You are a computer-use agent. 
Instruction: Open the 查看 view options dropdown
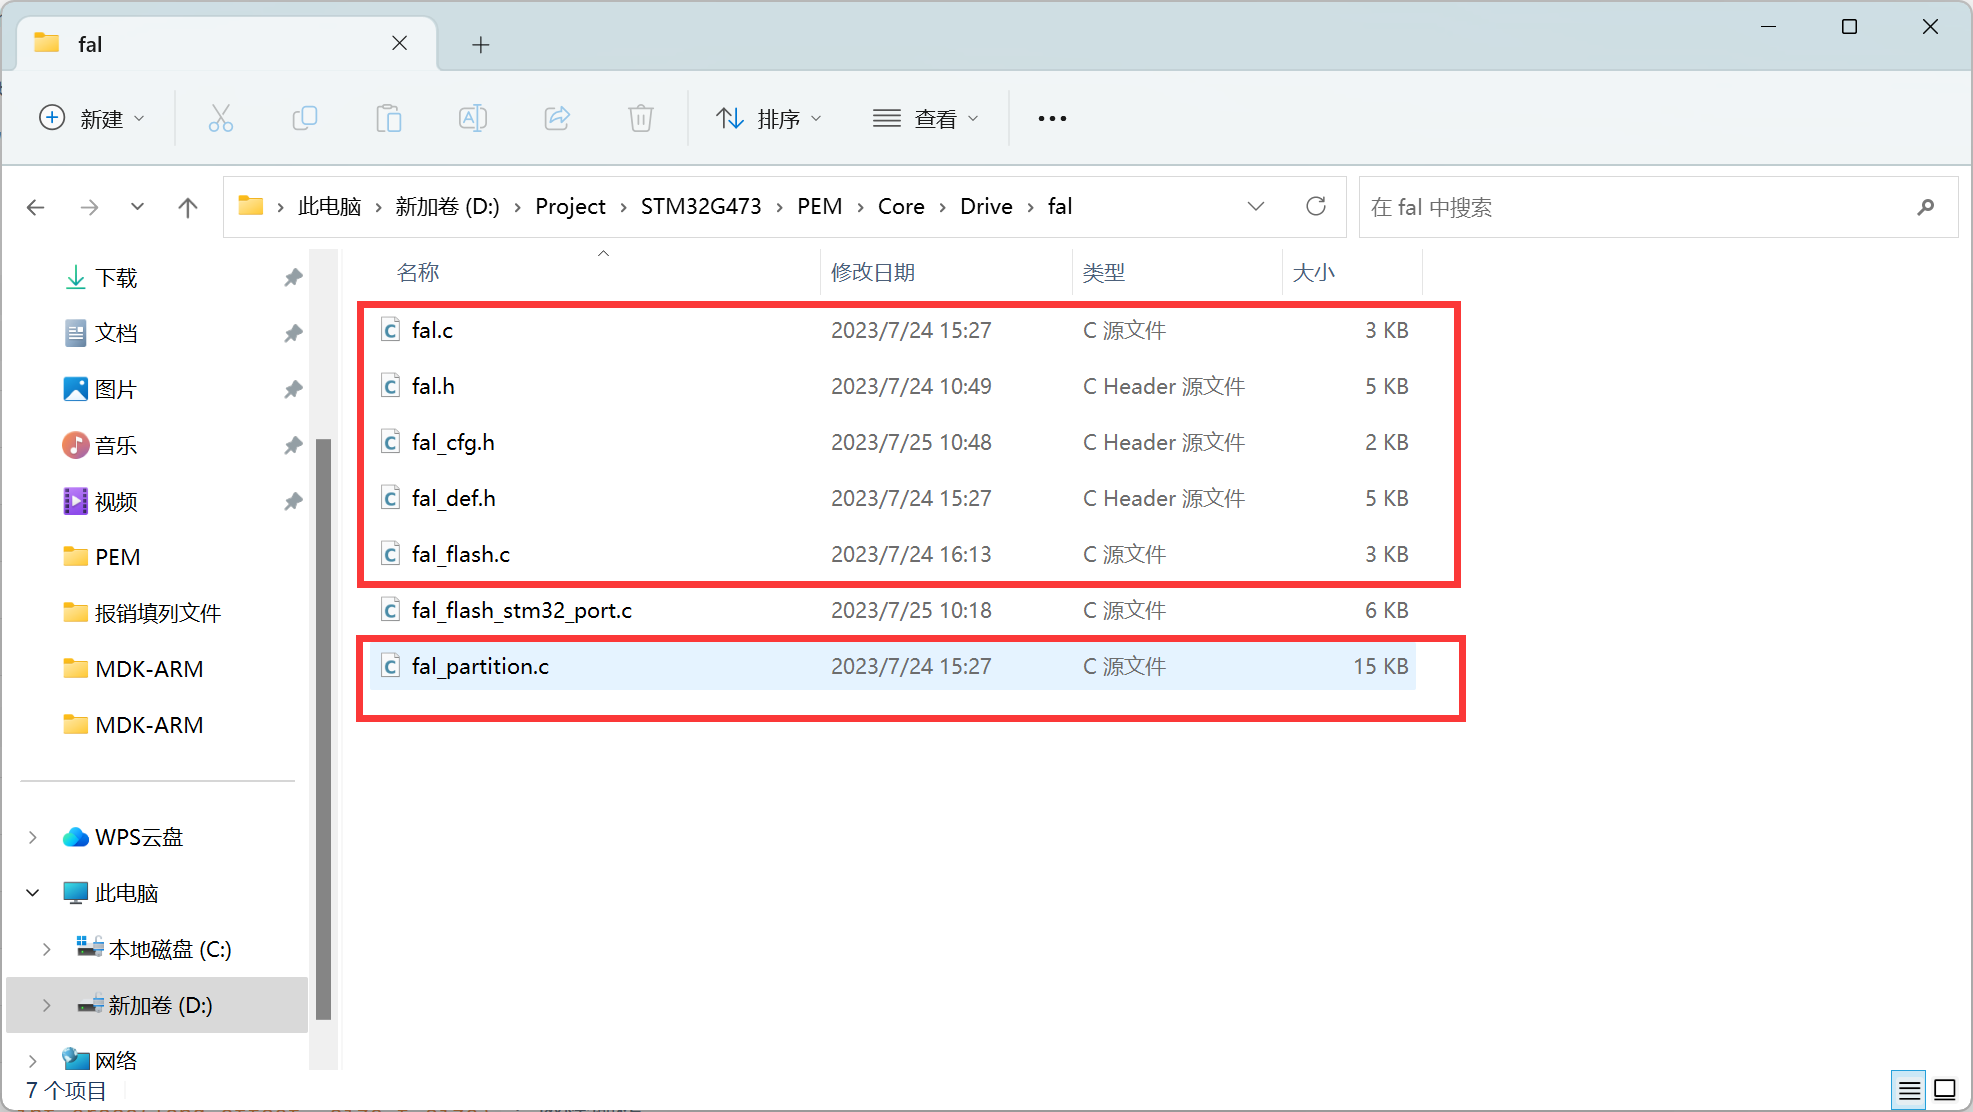927,118
